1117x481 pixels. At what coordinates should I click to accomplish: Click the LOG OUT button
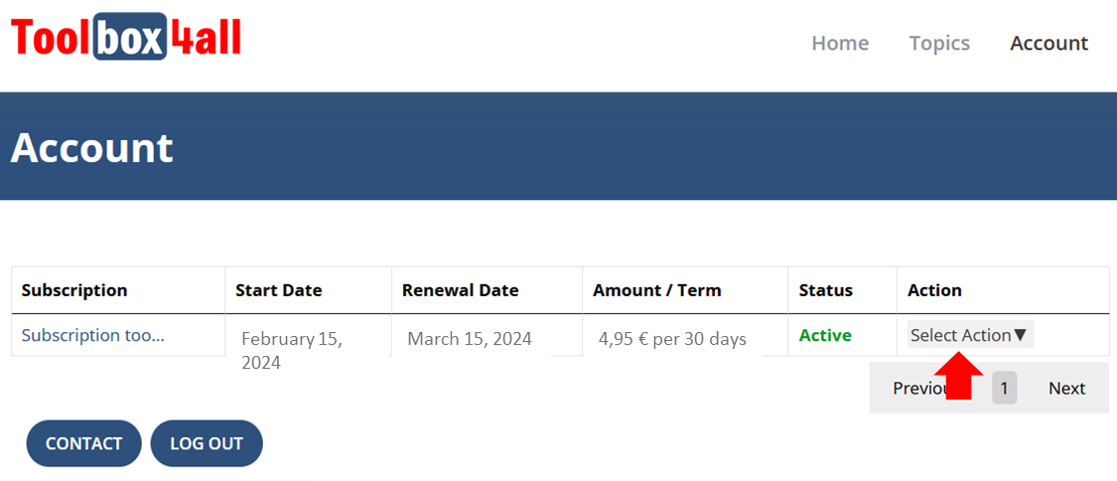click(206, 443)
